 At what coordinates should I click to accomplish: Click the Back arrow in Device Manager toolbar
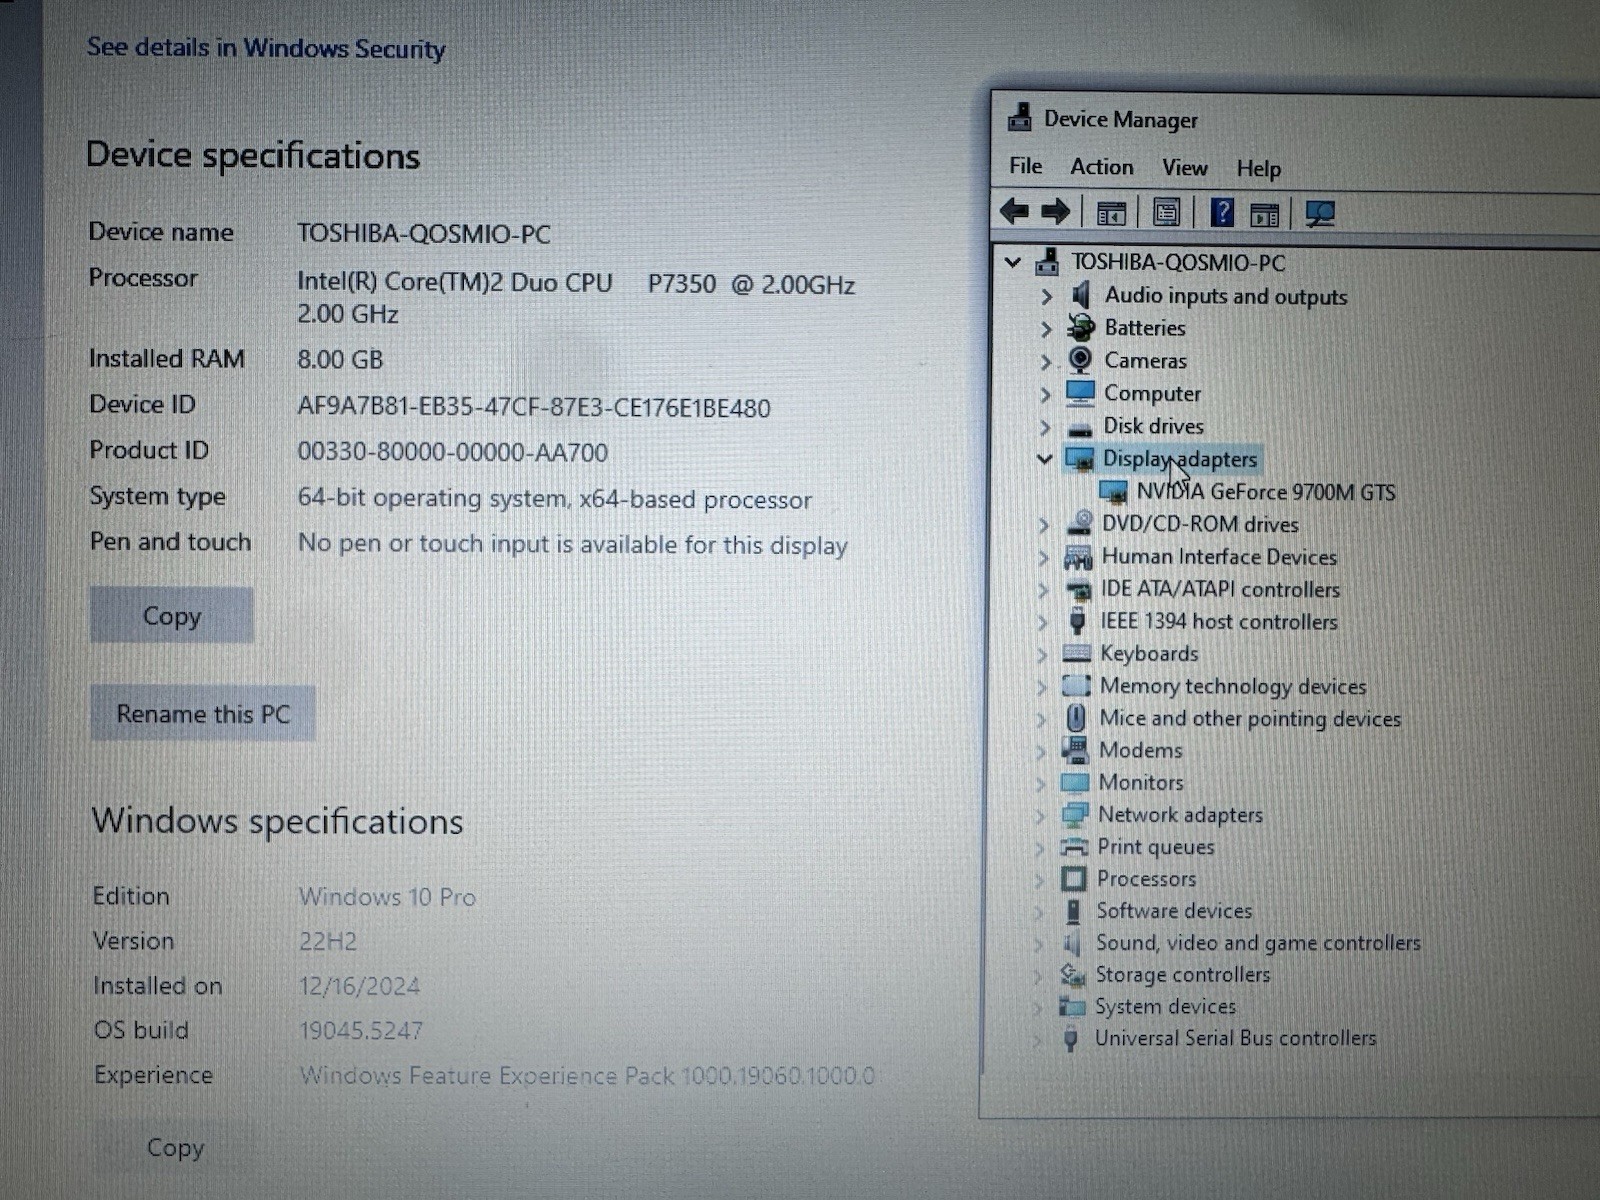coord(1015,211)
